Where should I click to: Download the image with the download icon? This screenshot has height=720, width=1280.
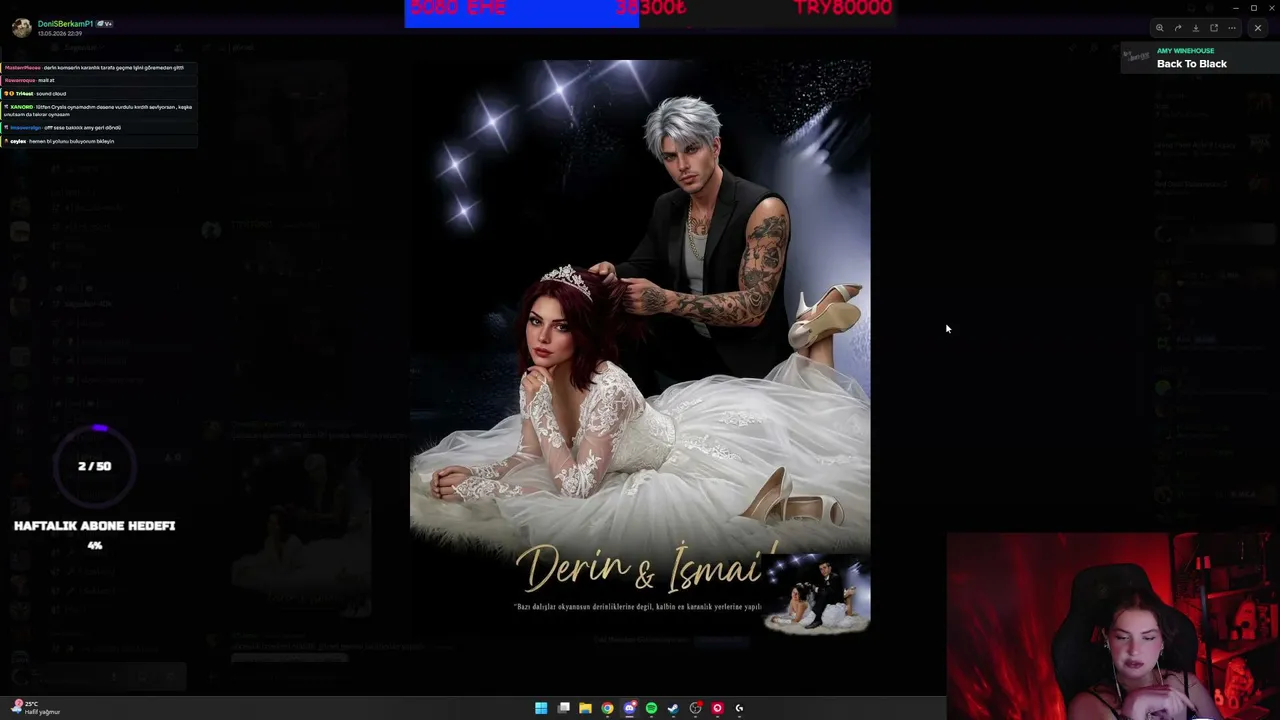(1195, 28)
